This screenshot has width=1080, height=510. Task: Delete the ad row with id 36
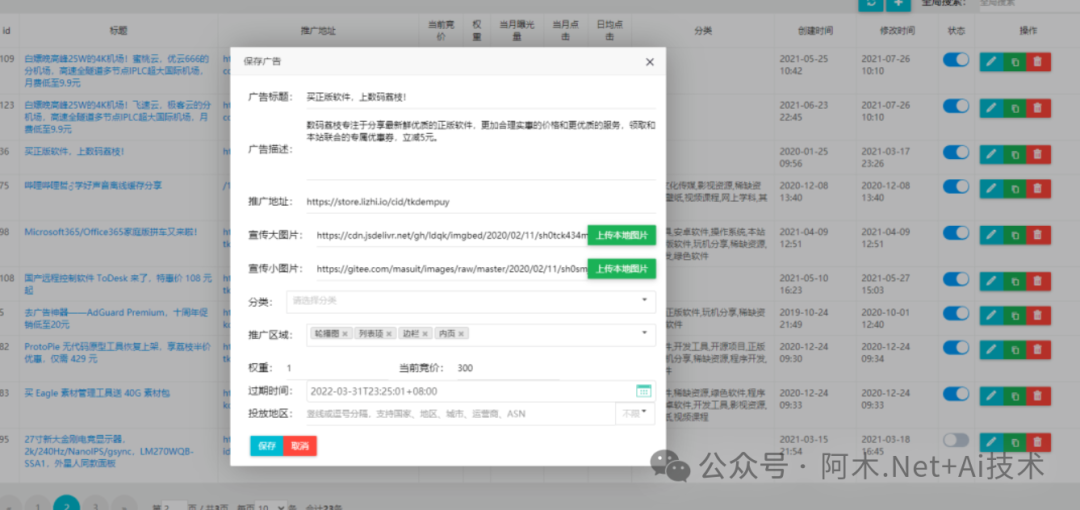pos(1039,154)
